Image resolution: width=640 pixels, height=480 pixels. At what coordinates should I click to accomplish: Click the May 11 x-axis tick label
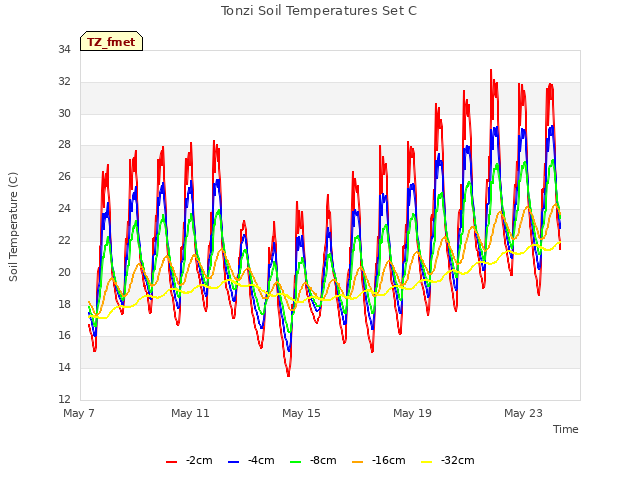pyautogui.click(x=190, y=413)
